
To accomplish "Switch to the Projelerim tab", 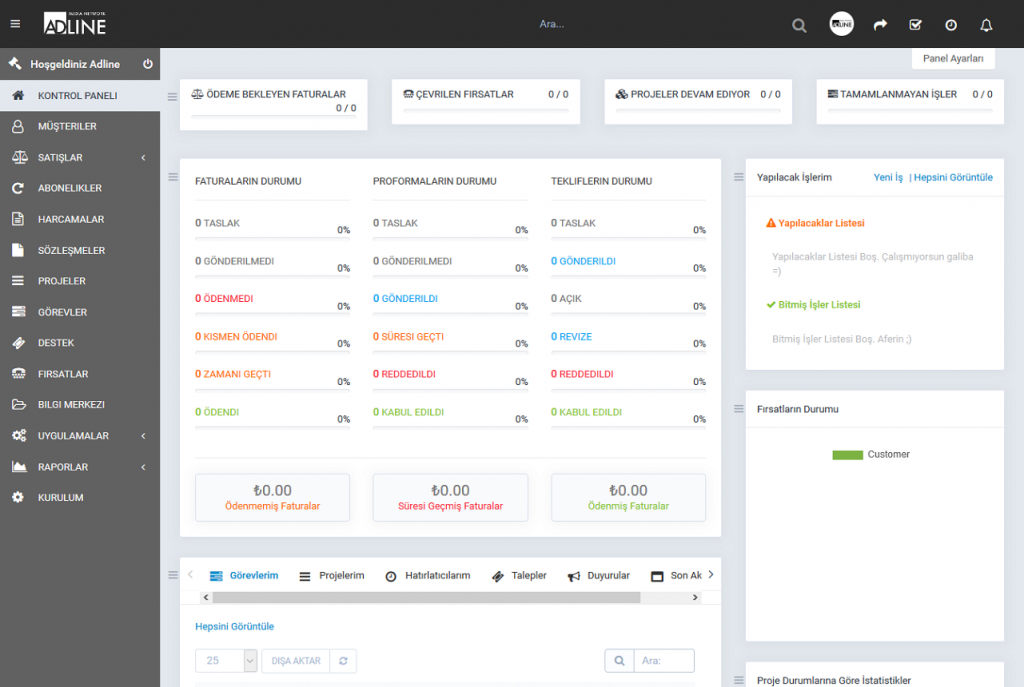I will tap(332, 576).
